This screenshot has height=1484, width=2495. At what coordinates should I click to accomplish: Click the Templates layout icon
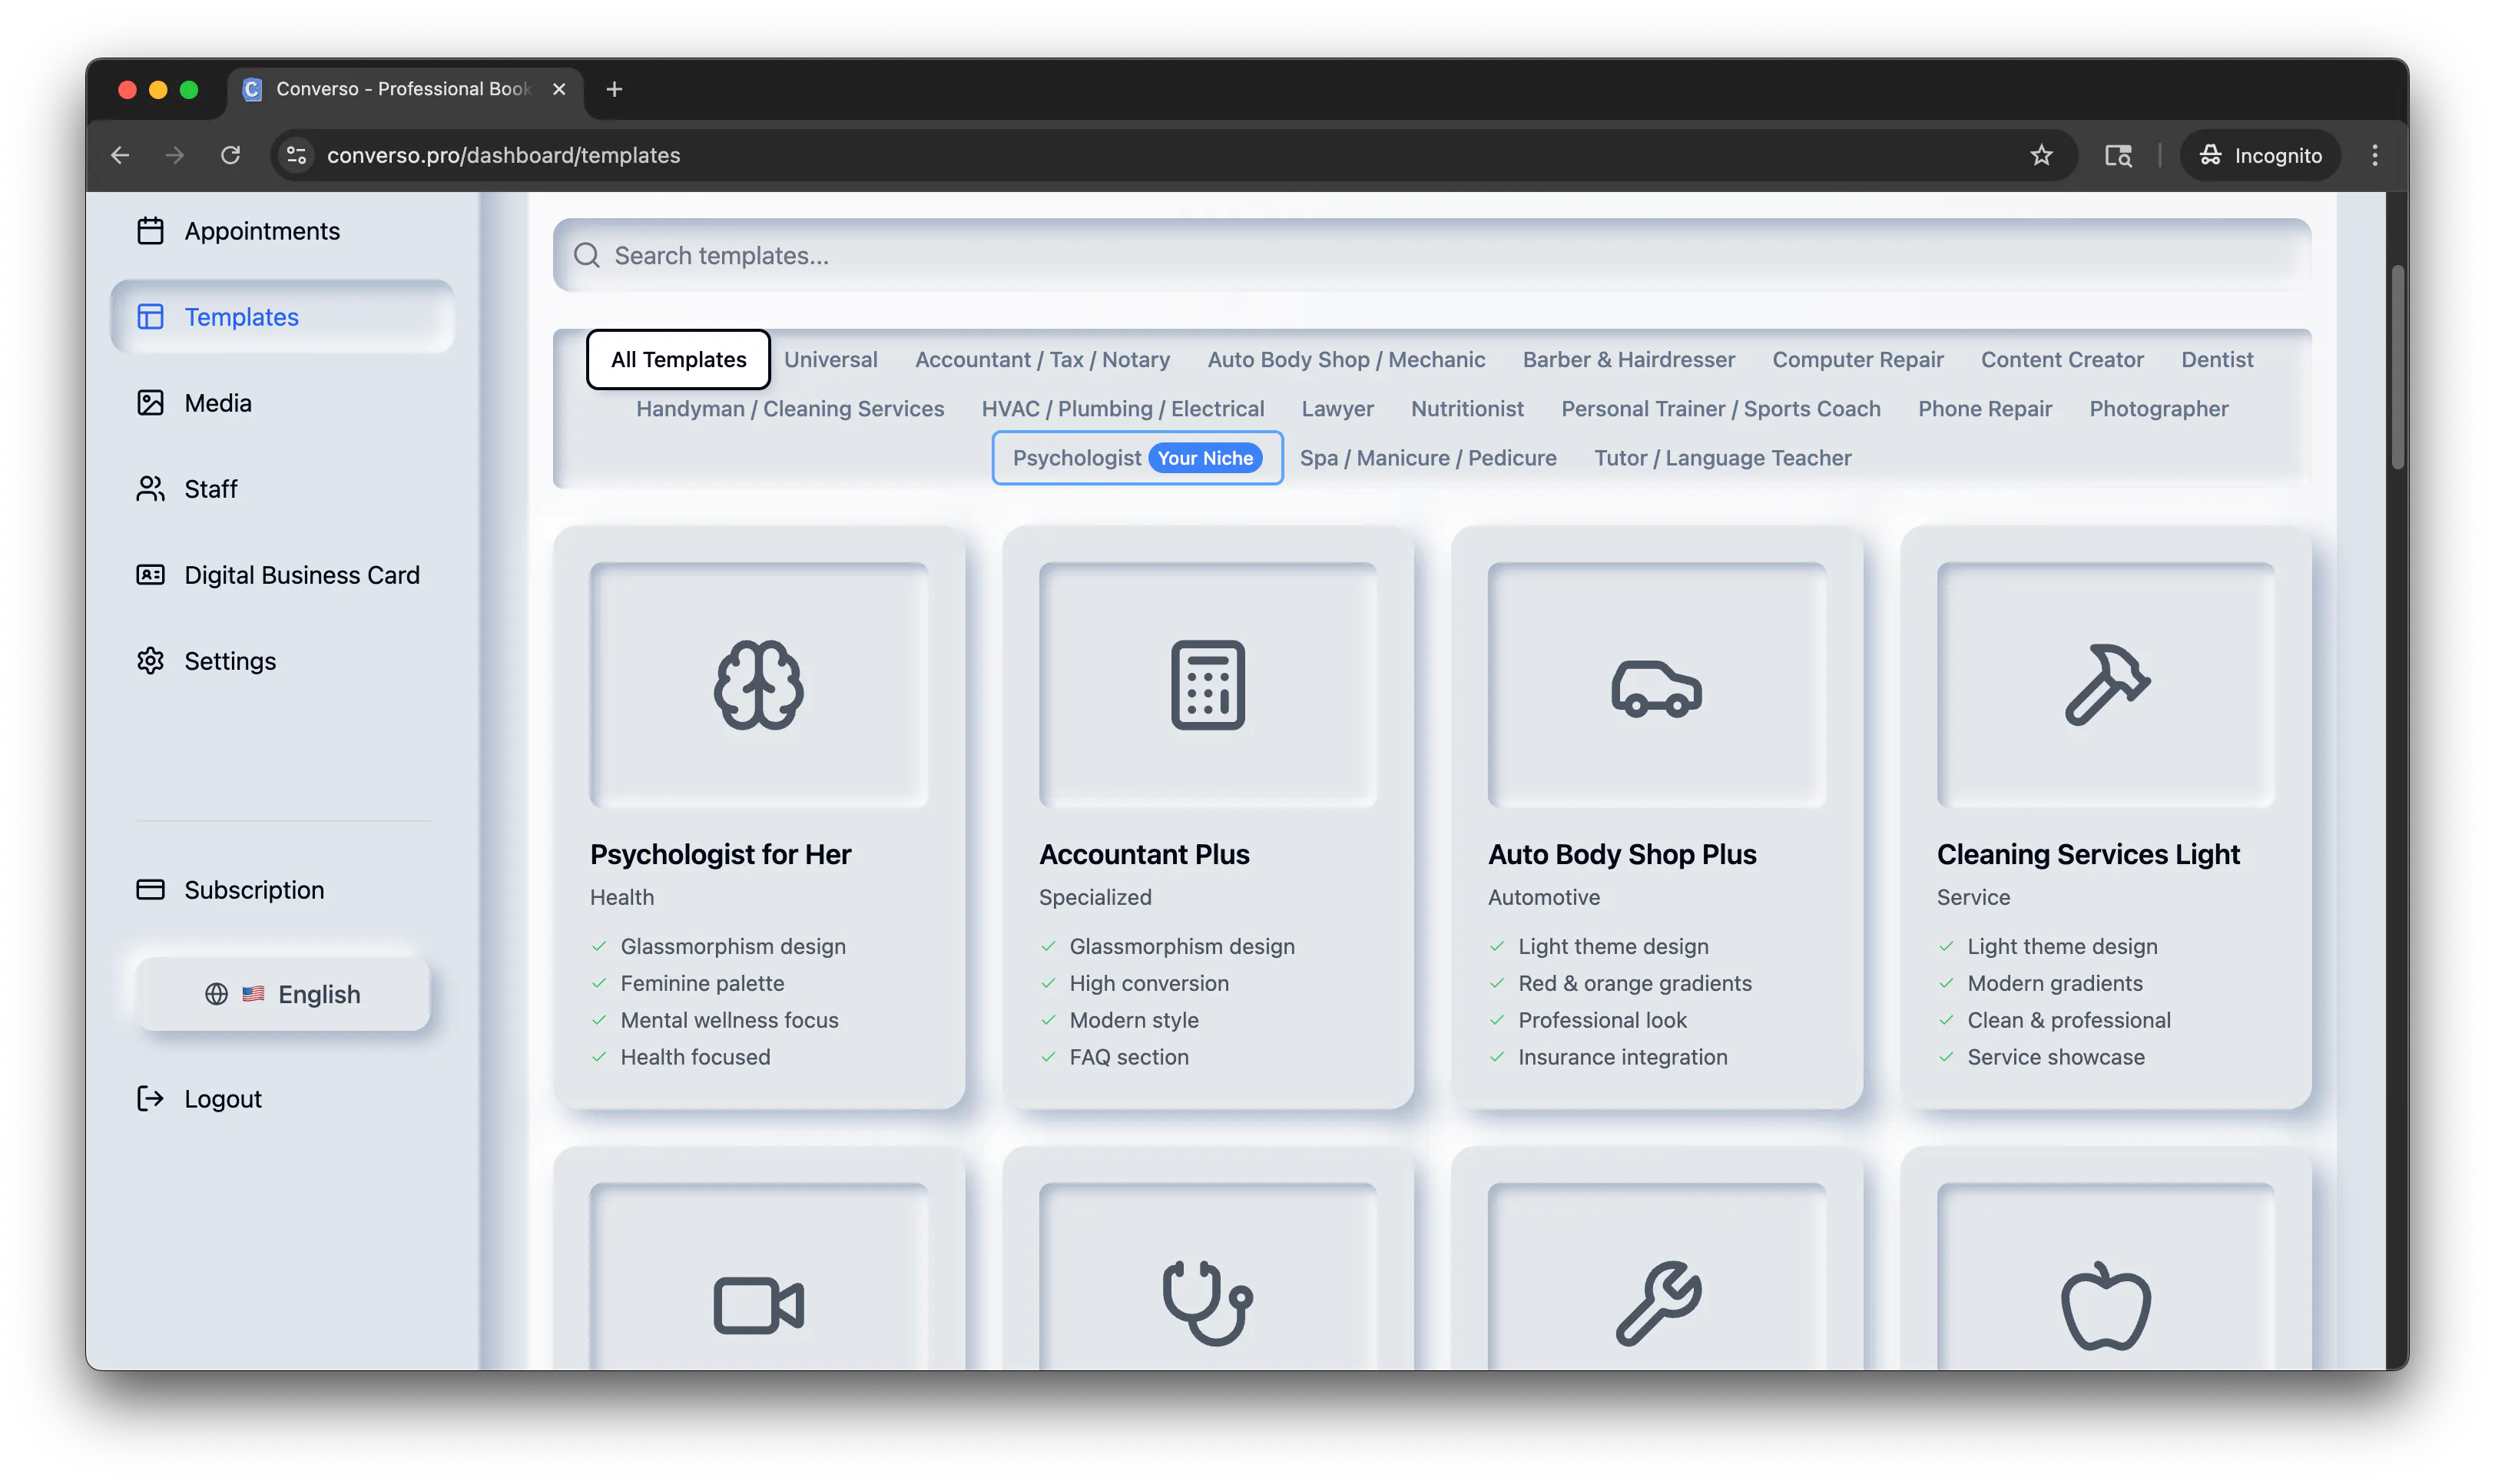[150, 317]
